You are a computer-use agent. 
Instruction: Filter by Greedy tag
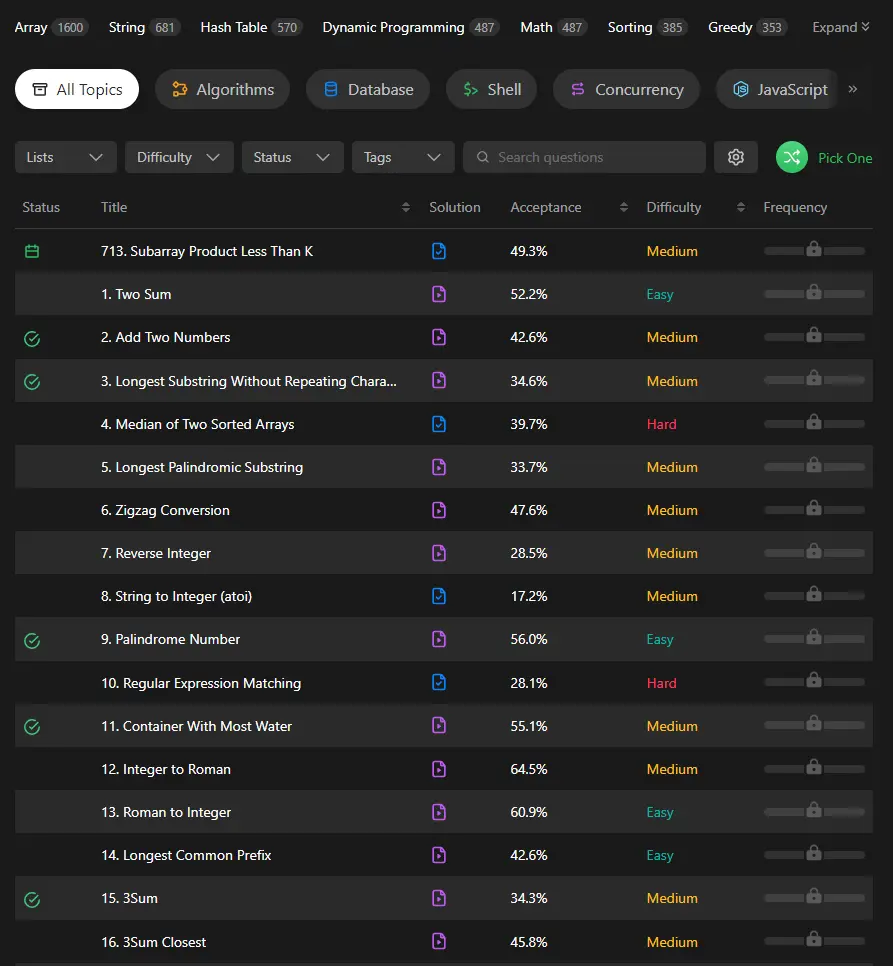pyautogui.click(x=747, y=27)
